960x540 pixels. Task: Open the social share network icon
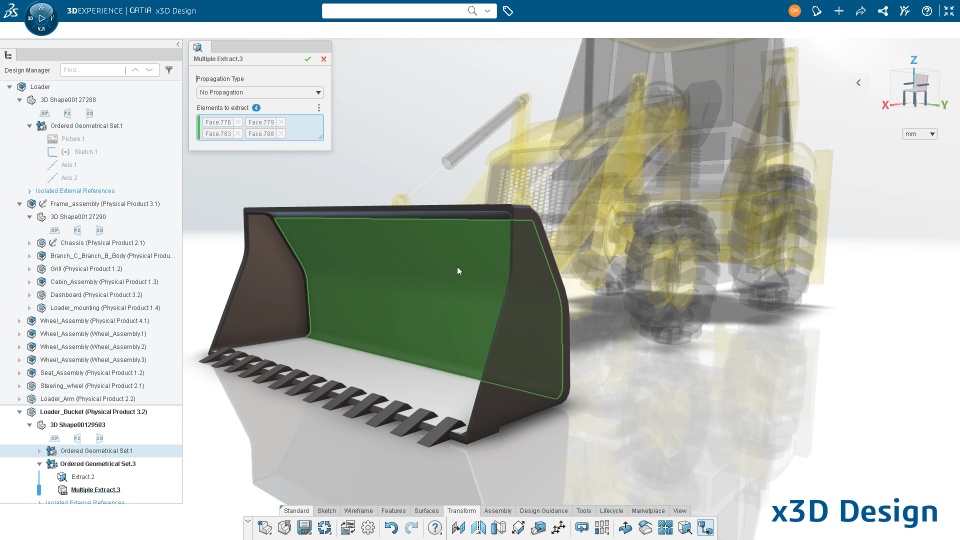[x=882, y=11]
